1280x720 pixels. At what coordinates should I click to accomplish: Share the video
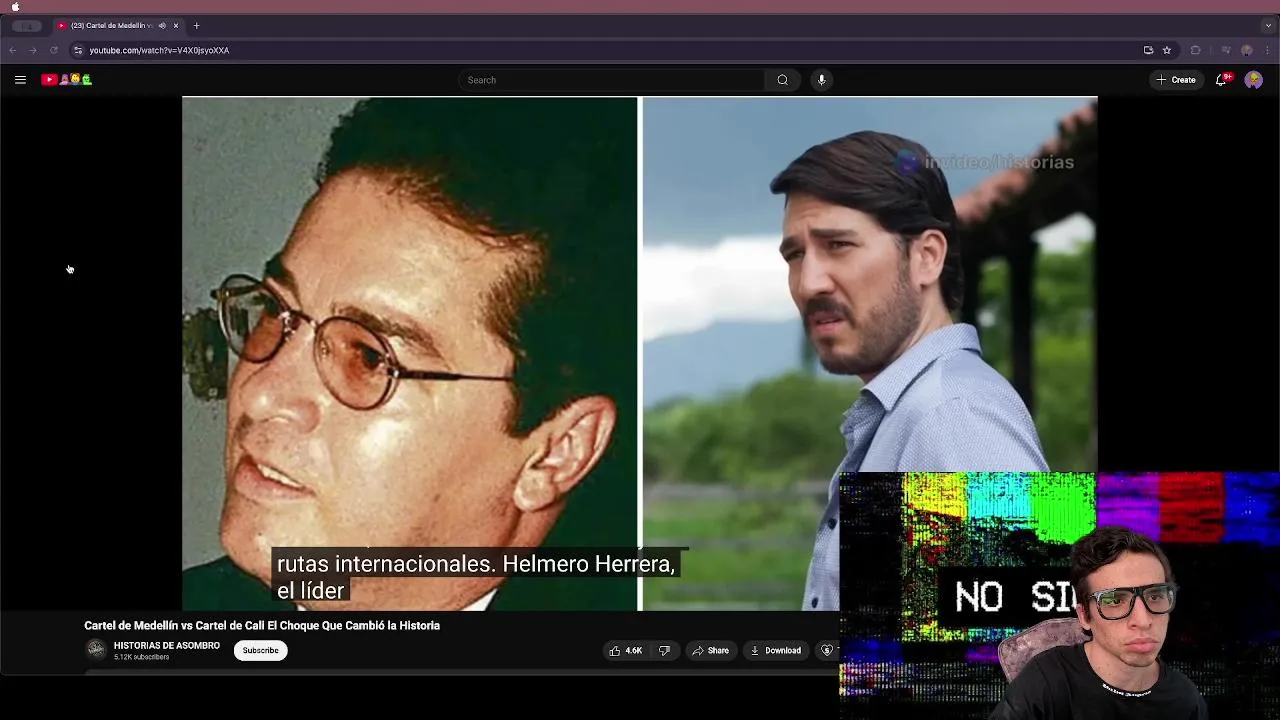(711, 651)
